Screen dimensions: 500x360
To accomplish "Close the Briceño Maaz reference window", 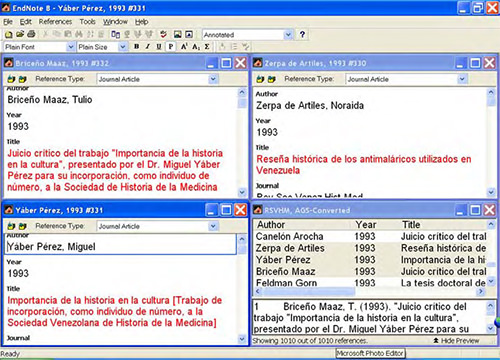I will 240,63.
